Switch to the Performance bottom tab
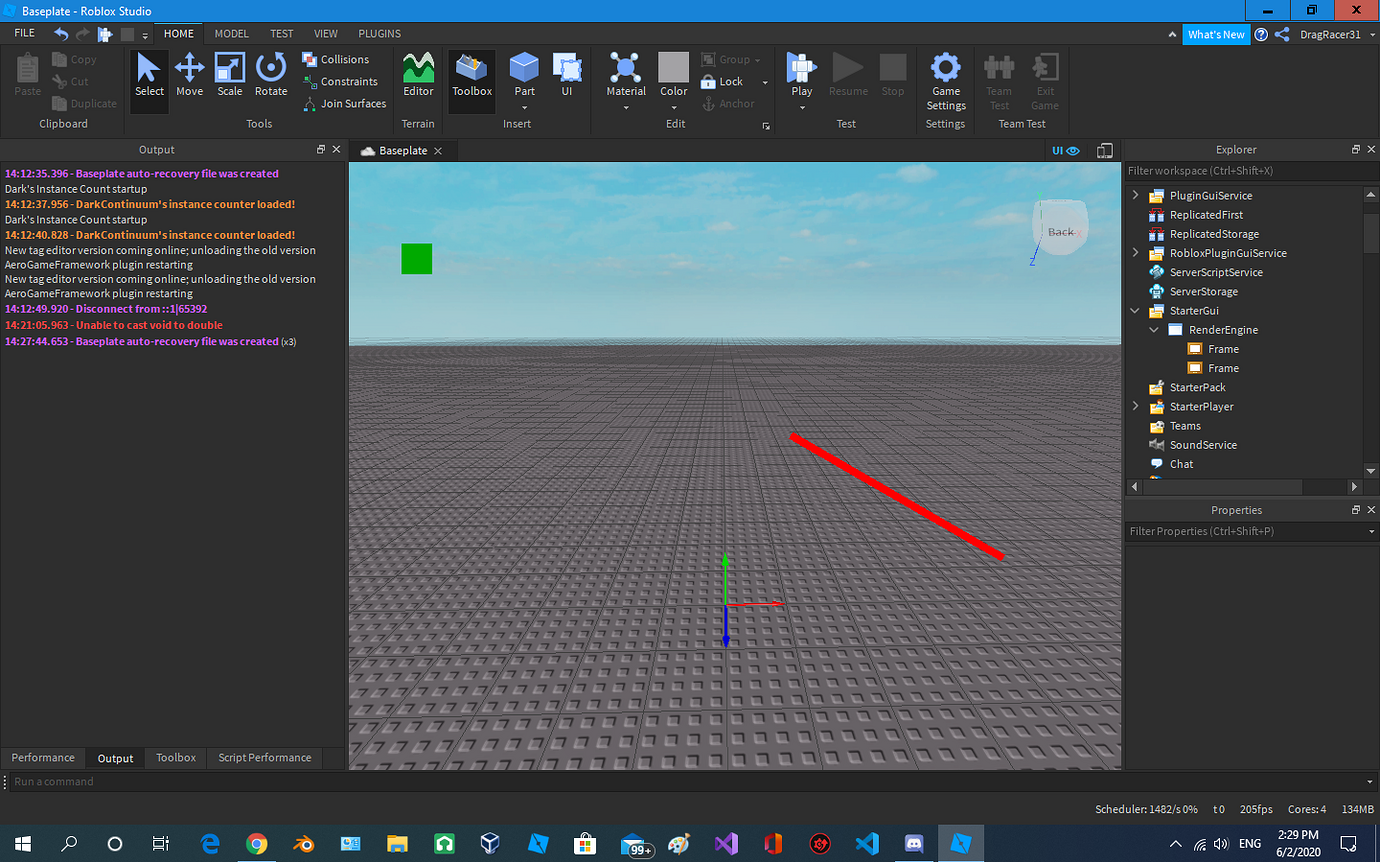The width and height of the screenshot is (1380, 862). point(43,758)
